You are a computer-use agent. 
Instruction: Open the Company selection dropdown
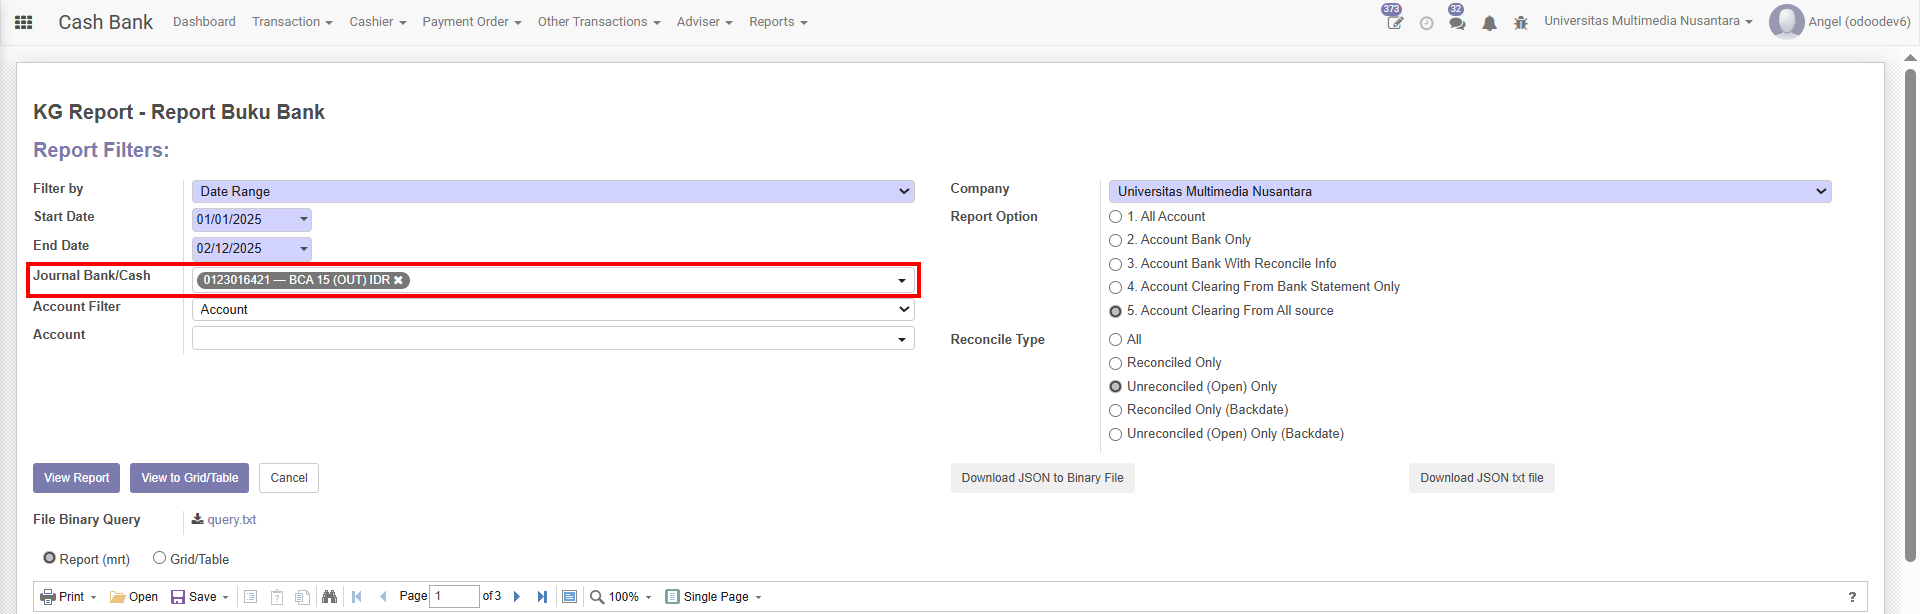pos(1469,191)
